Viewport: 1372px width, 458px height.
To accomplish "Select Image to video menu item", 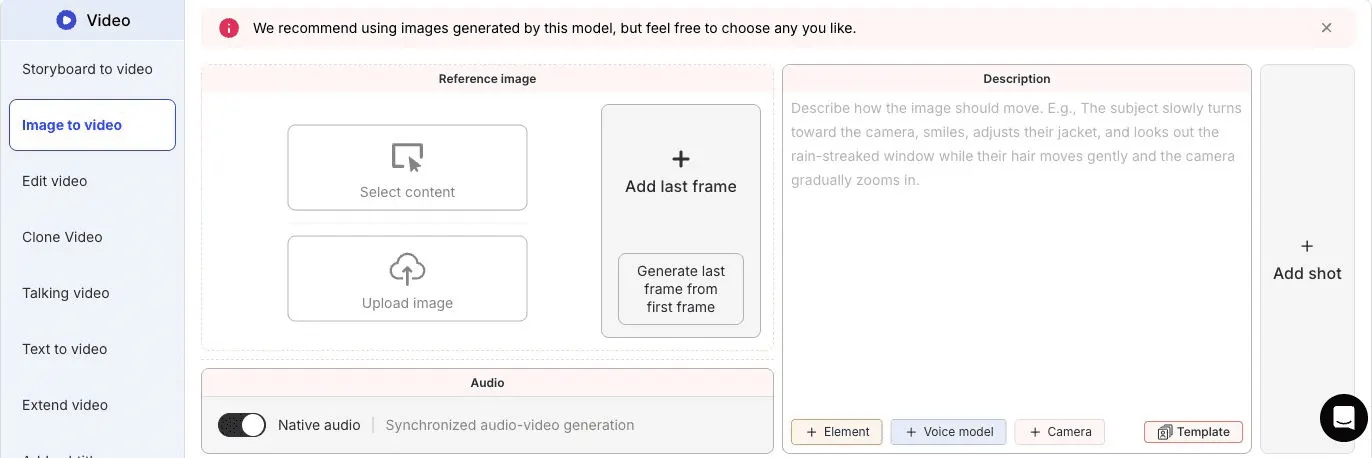I will tap(92, 125).
